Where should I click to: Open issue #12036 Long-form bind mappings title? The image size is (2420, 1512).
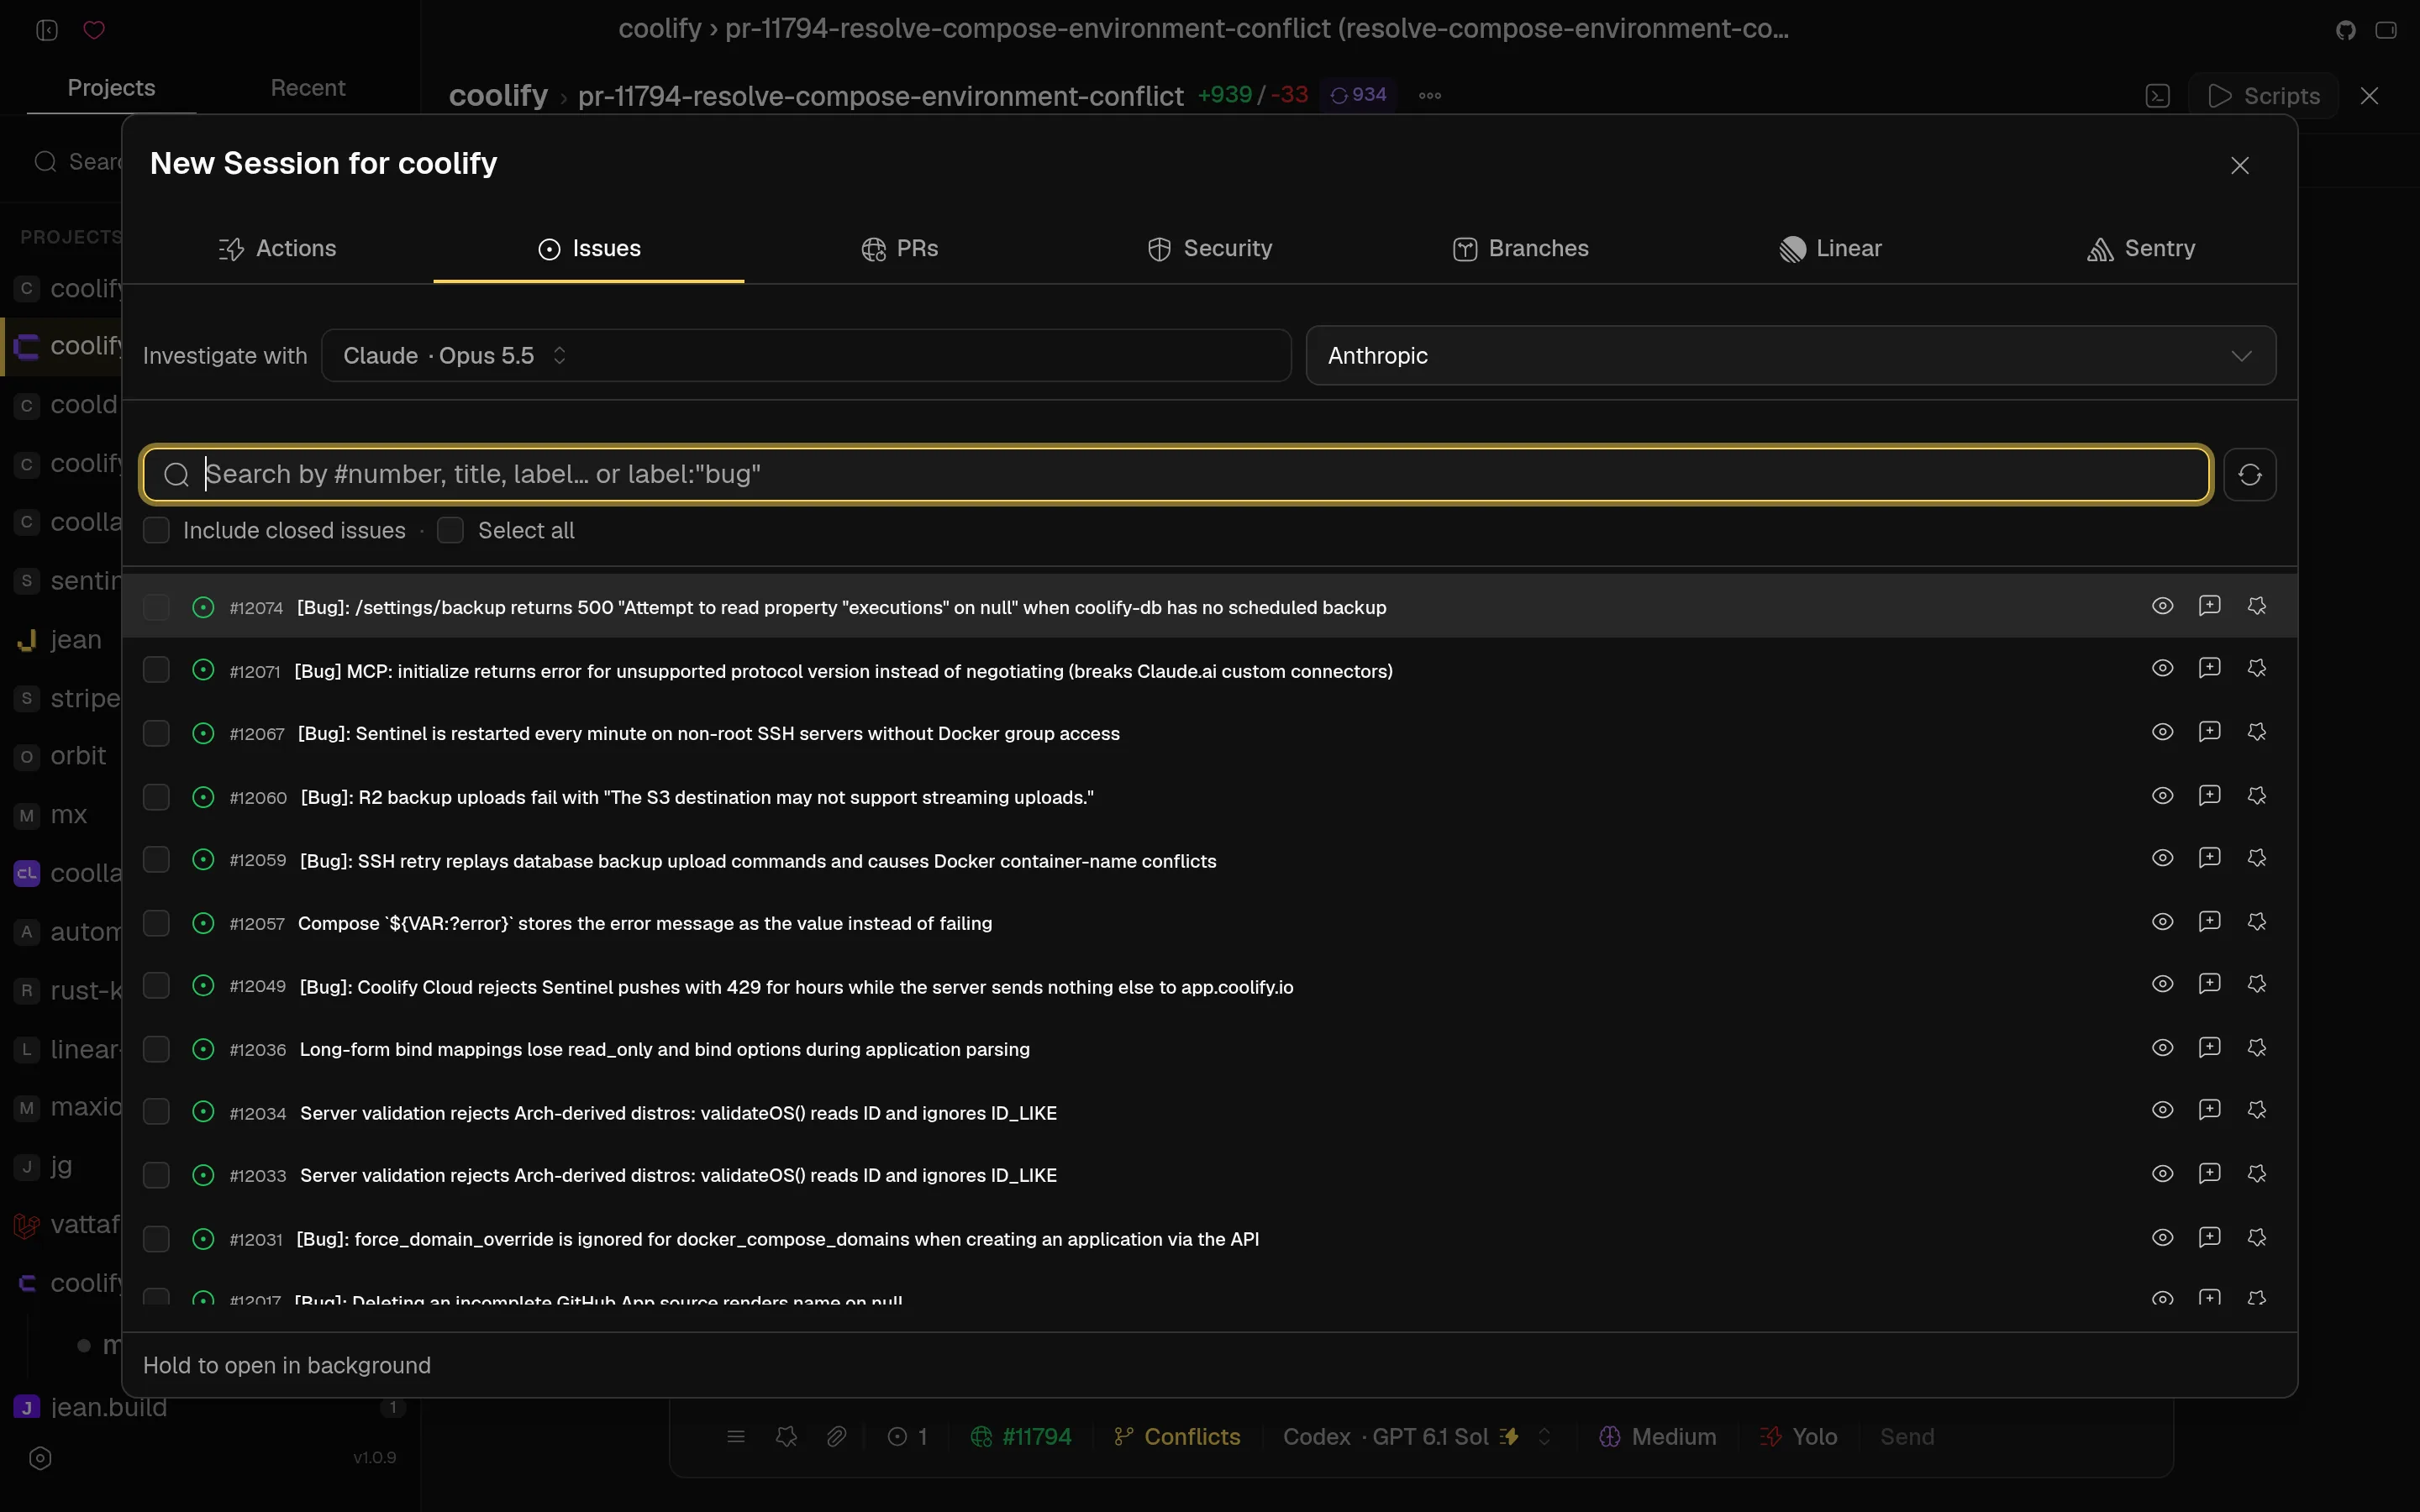pyautogui.click(x=665, y=1049)
